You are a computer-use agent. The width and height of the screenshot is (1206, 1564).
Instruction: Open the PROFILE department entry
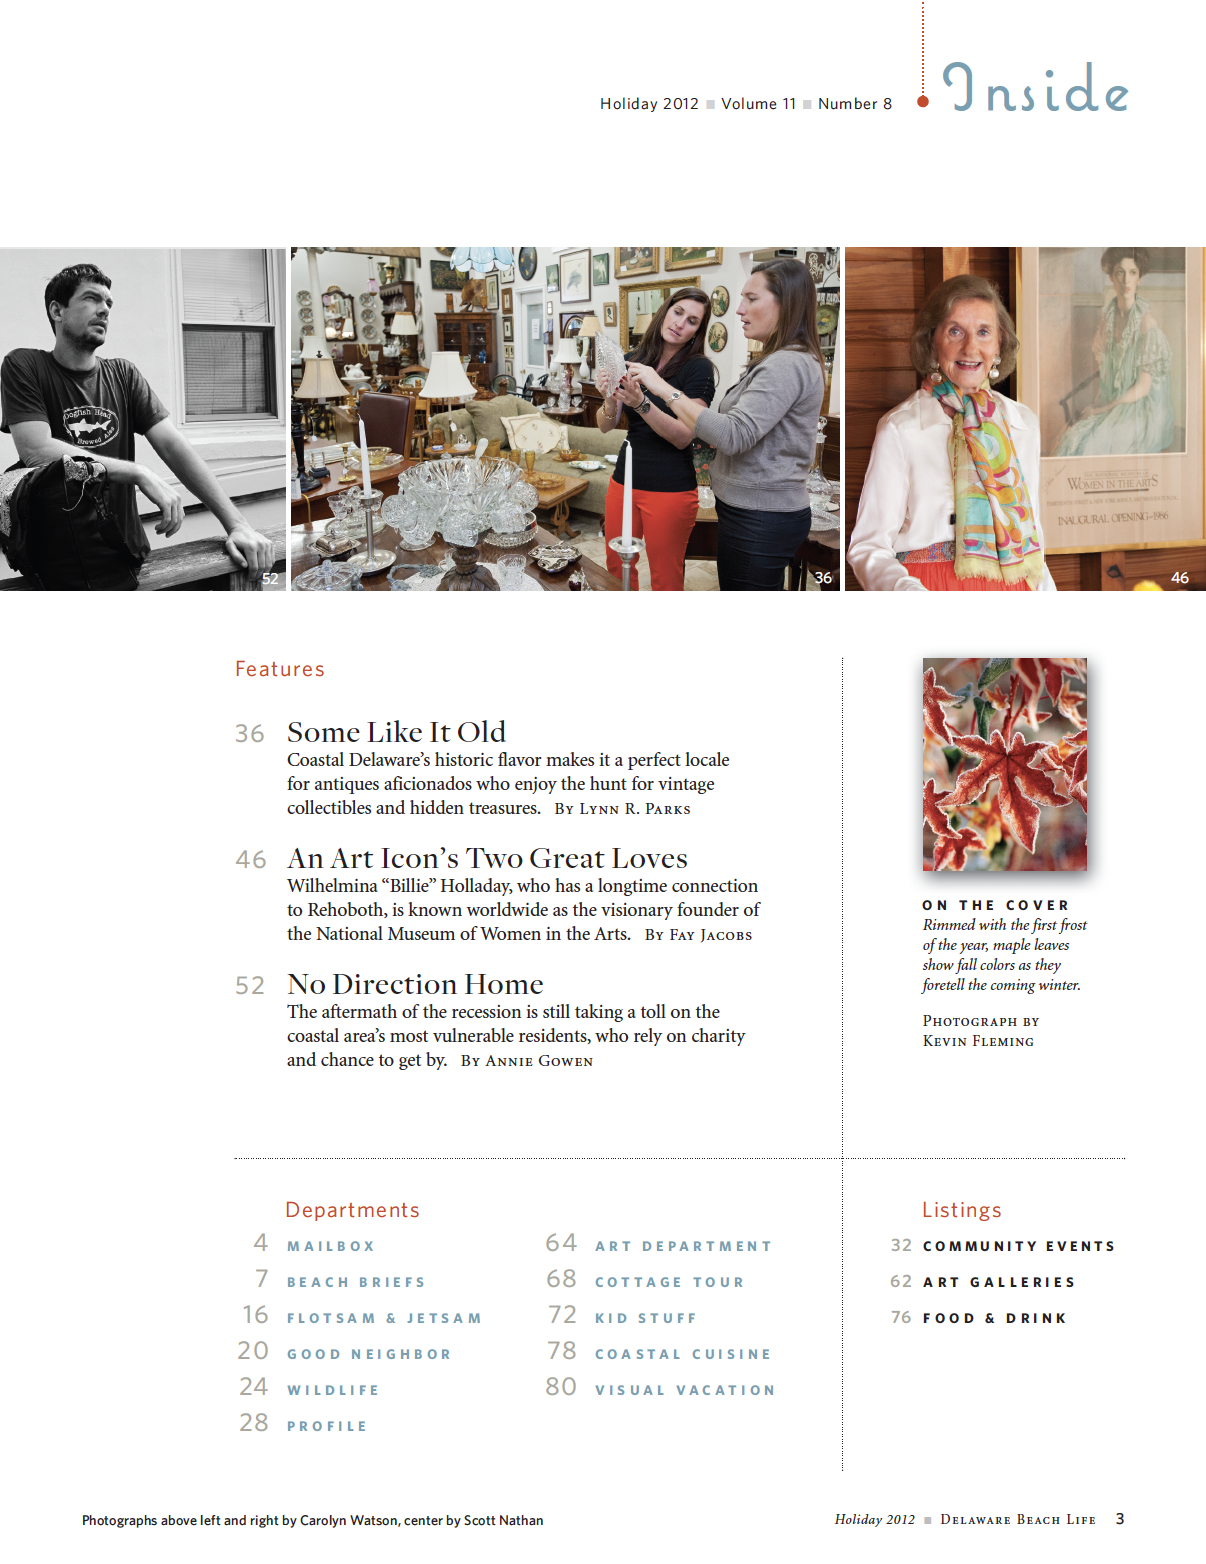point(327,1426)
